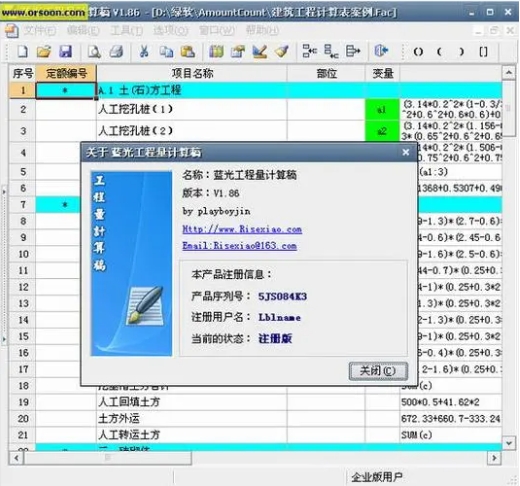Select the green variable cell a1
This screenshot has width=520, height=486.
382,109
